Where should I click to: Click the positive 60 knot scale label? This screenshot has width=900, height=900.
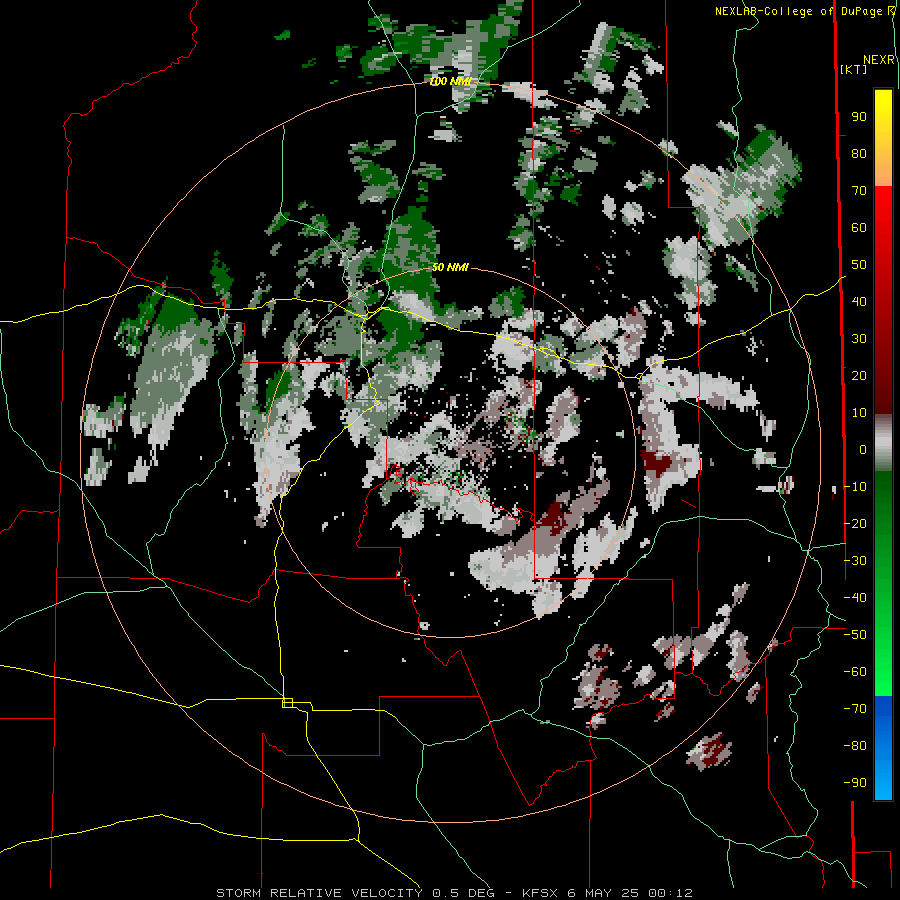[x=859, y=227]
